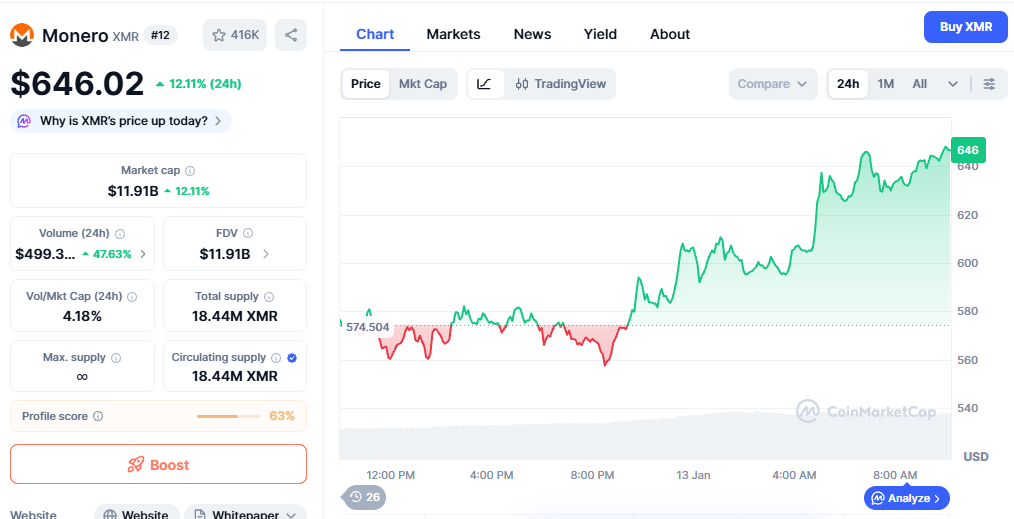This screenshot has width=1014, height=519.
Task: Switch to TradingView chart mode
Action: point(561,84)
